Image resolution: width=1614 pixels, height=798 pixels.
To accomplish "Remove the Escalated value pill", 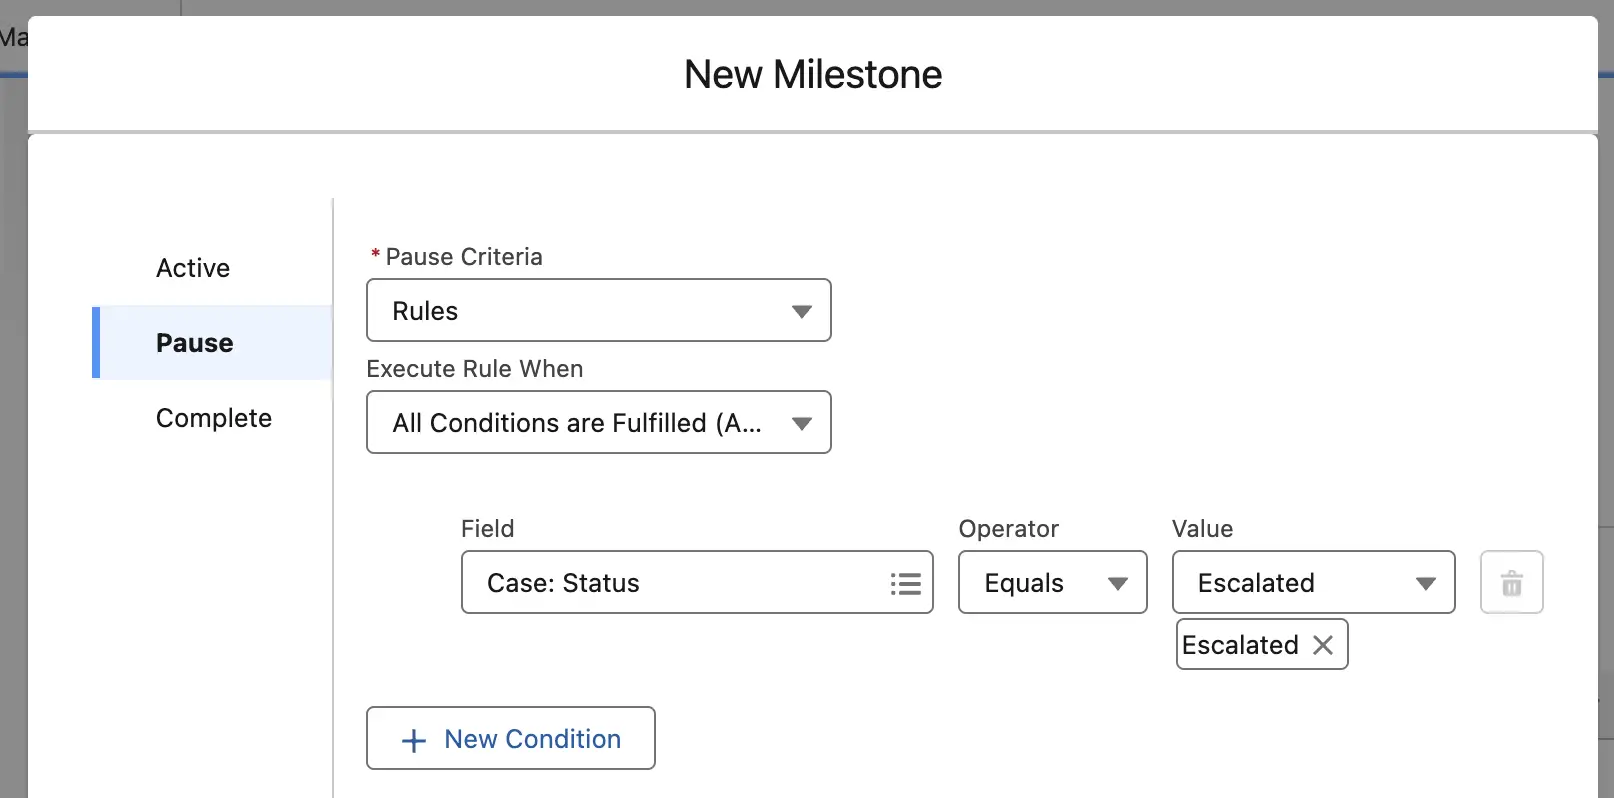I will pos(1323,645).
